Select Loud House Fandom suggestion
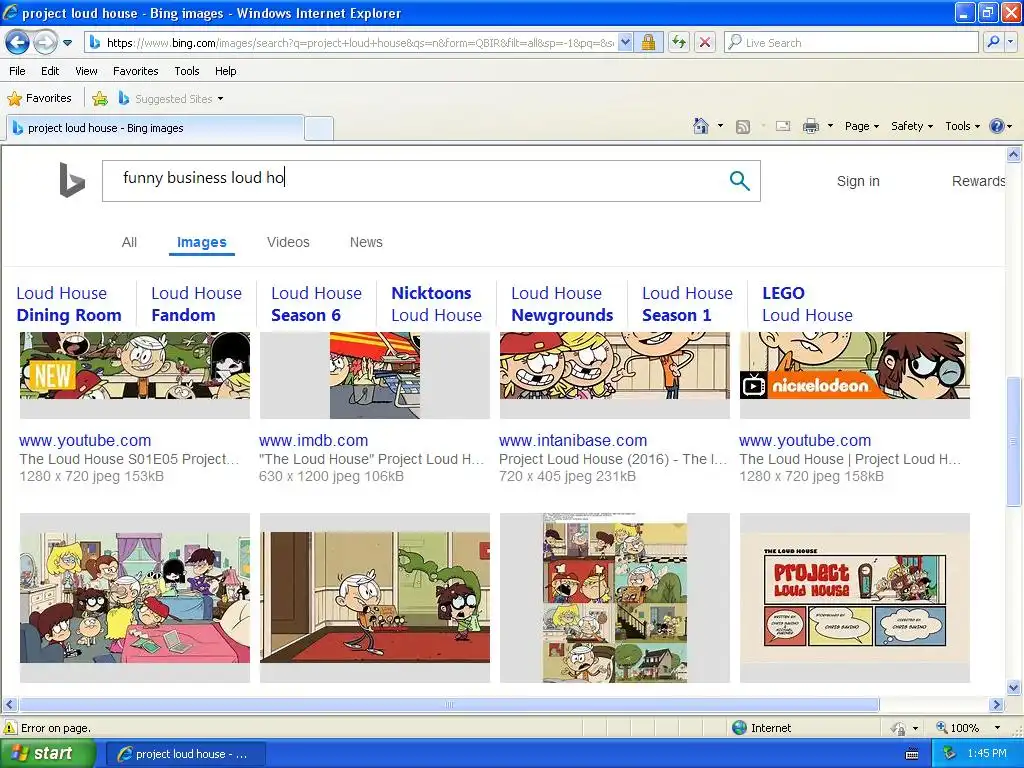The height and width of the screenshot is (768, 1024). pyautogui.click(x=196, y=304)
